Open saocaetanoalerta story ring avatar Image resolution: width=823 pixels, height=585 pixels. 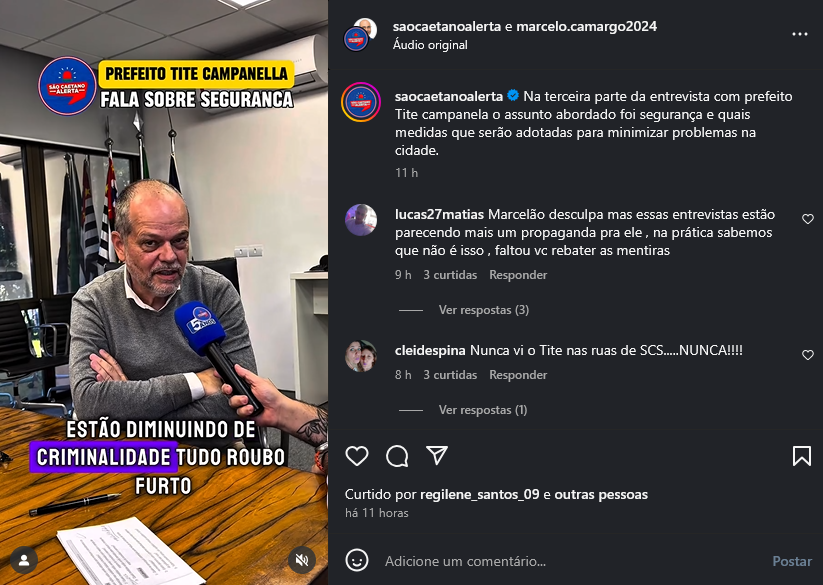[x=361, y=102]
